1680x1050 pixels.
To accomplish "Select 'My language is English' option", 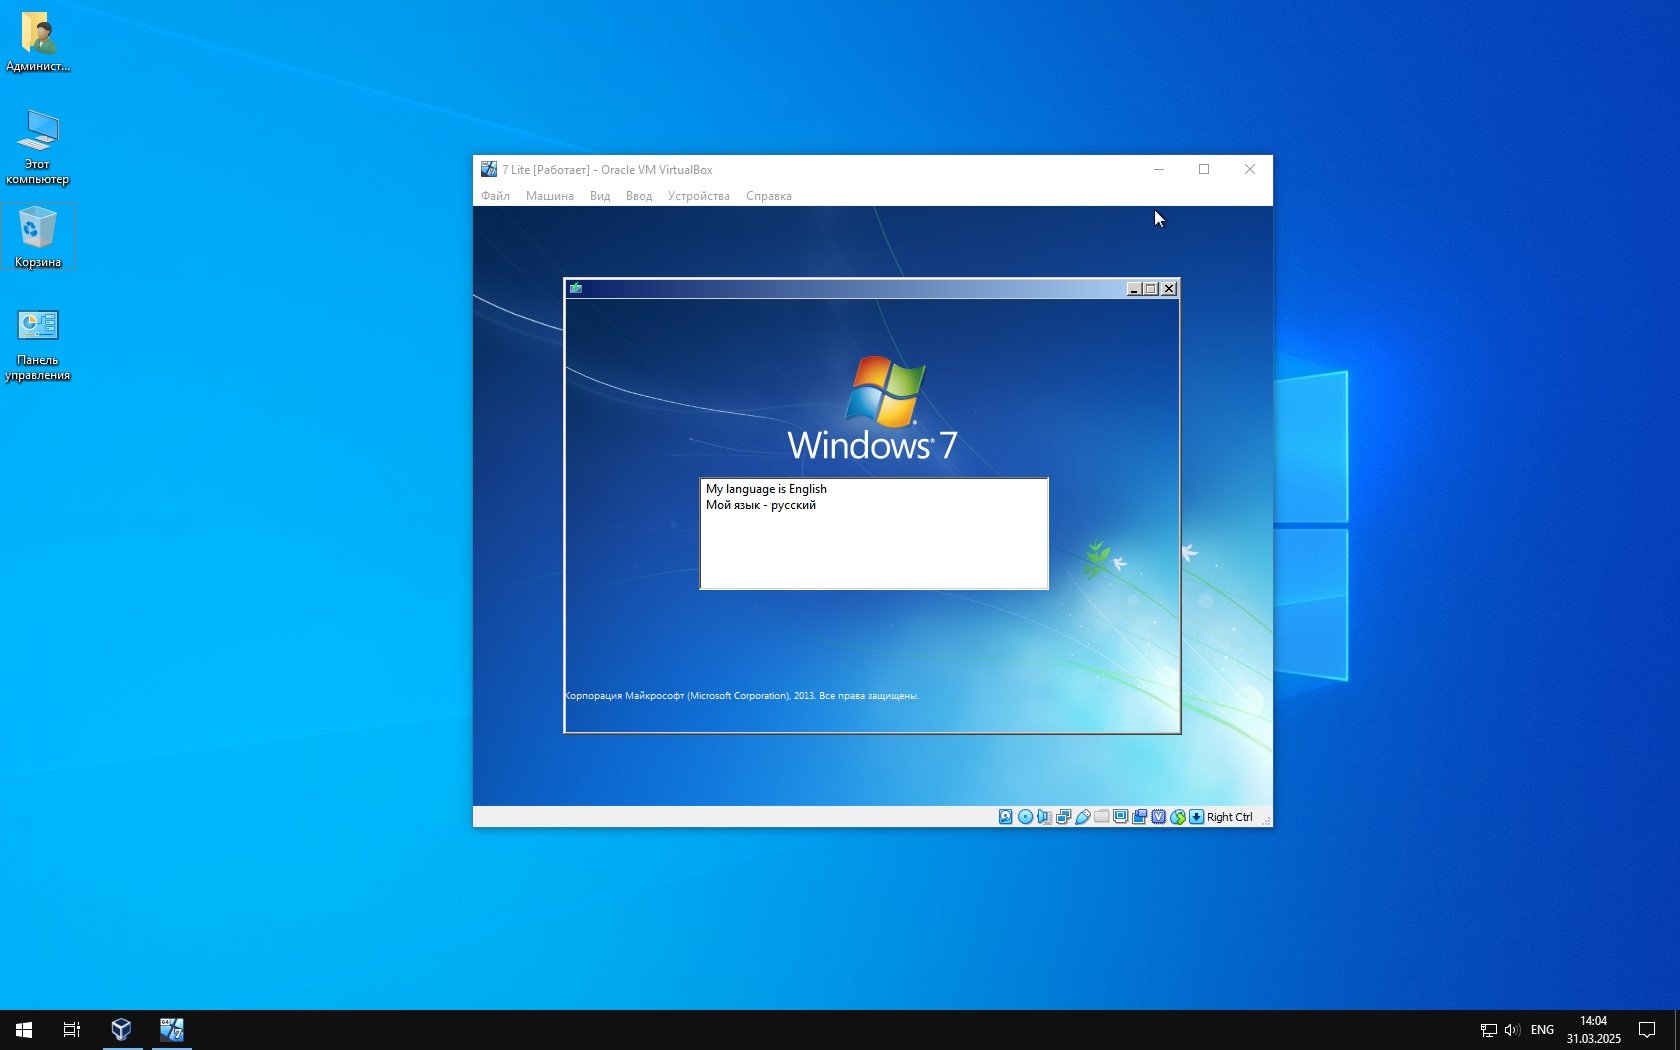I will pos(766,489).
